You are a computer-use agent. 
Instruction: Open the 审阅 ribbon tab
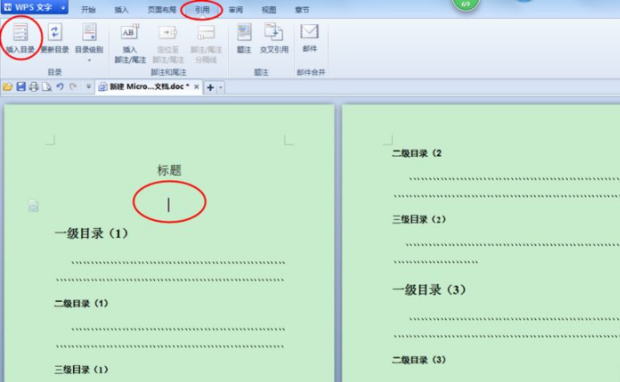coord(236,9)
